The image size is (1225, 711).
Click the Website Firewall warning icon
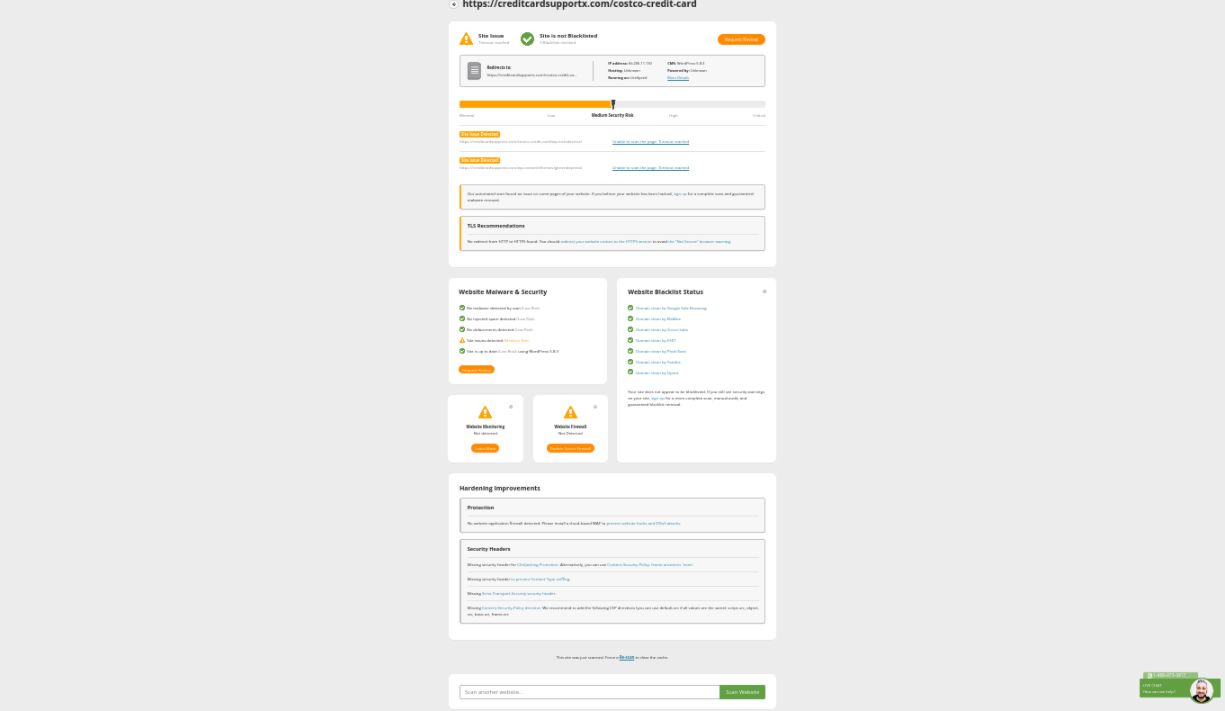570,412
